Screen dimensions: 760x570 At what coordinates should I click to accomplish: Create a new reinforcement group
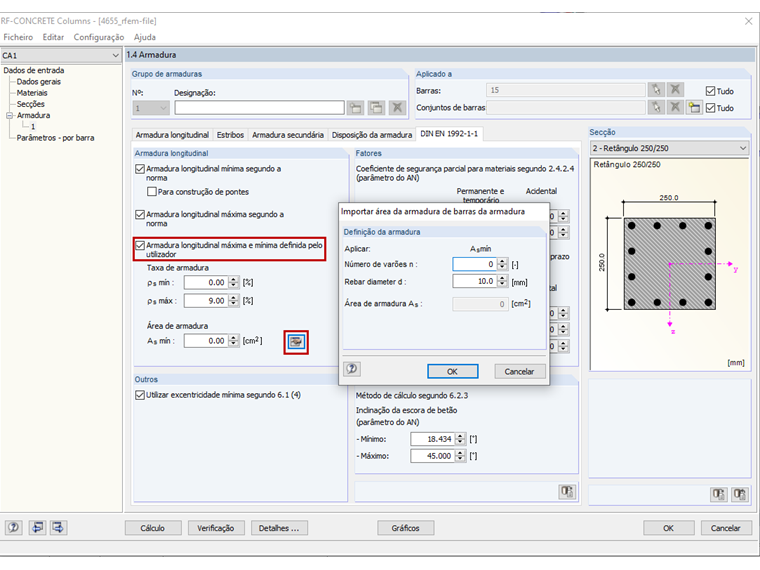click(x=356, y=108)
